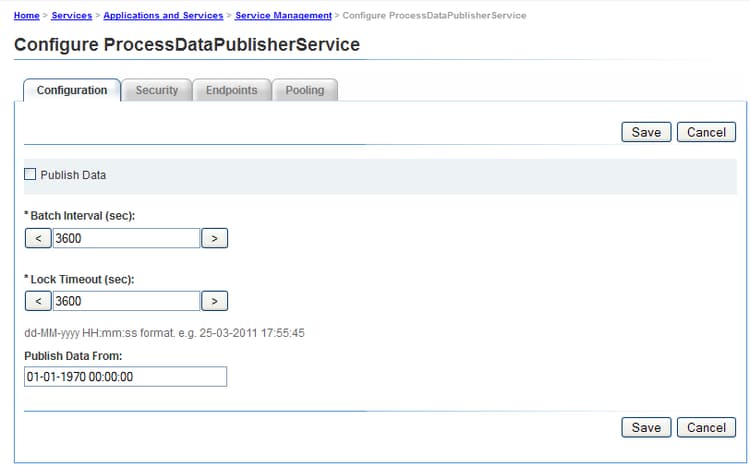Screen dimensions: 750x467
Task: Click the top Cancel button
Action: tap(706, 132)
